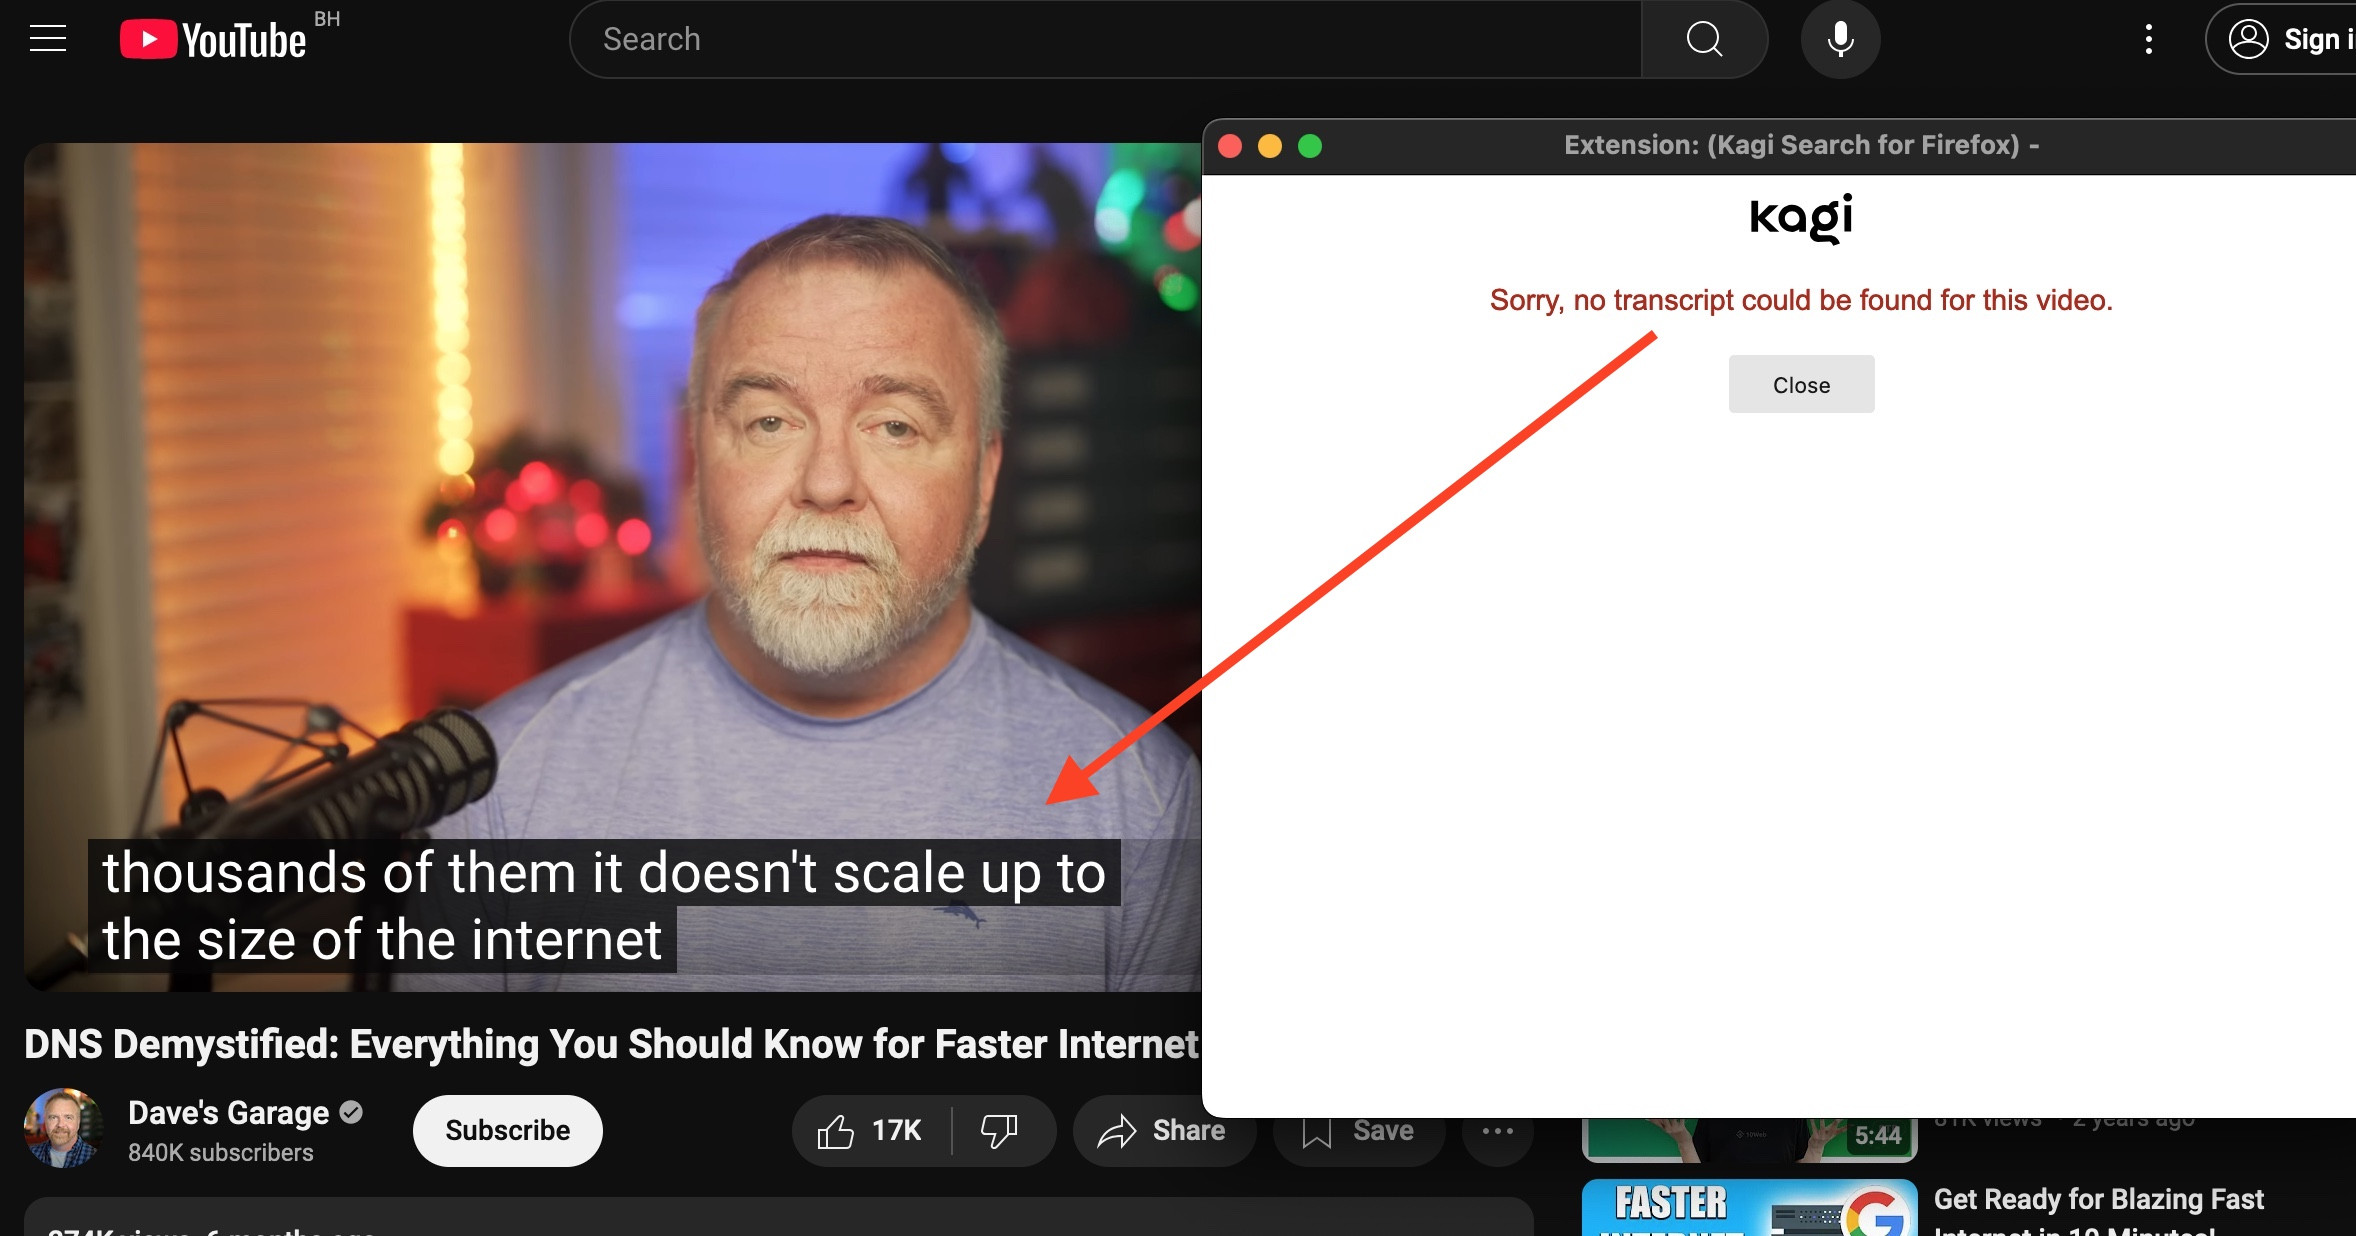Image resolution: width=2356 pixels, height=1236 pixels.
Task: Click into the YouTube Search field
Action: [1100, 39]
